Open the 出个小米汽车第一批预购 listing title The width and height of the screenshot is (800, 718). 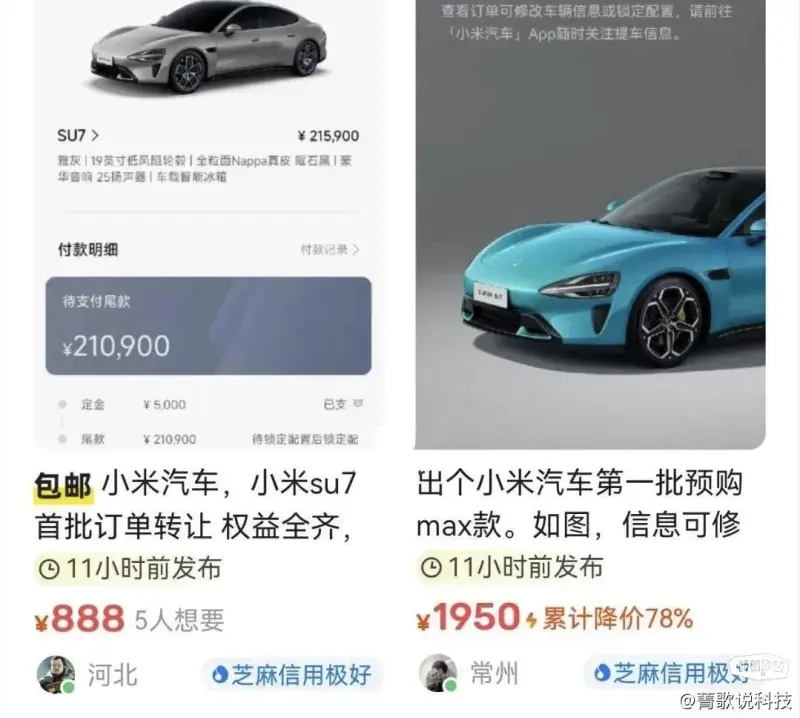[579, 504]
